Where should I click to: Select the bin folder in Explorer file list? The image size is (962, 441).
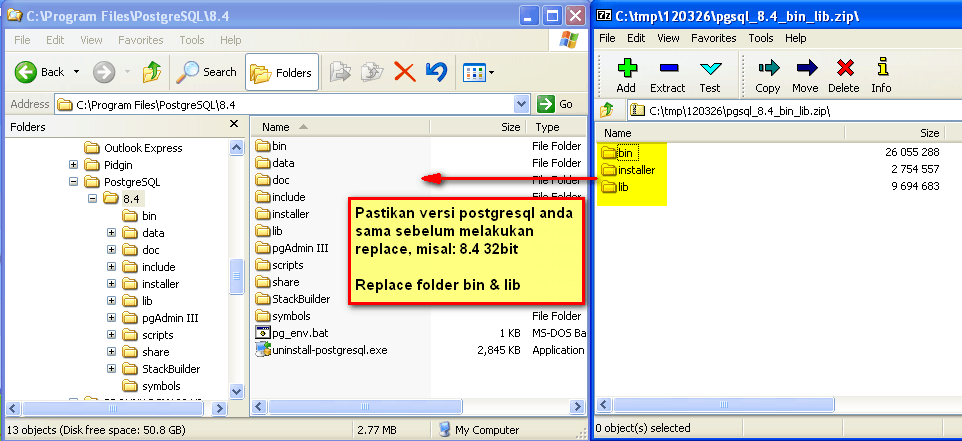click(271, 146)
